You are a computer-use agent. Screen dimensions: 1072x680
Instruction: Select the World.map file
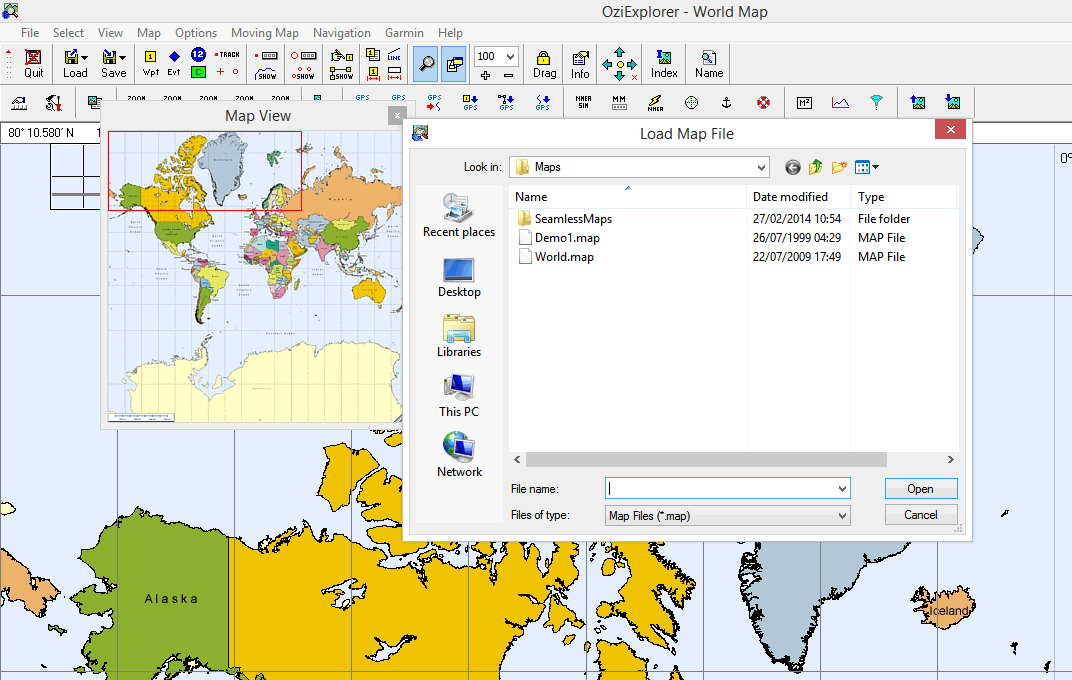564,257
